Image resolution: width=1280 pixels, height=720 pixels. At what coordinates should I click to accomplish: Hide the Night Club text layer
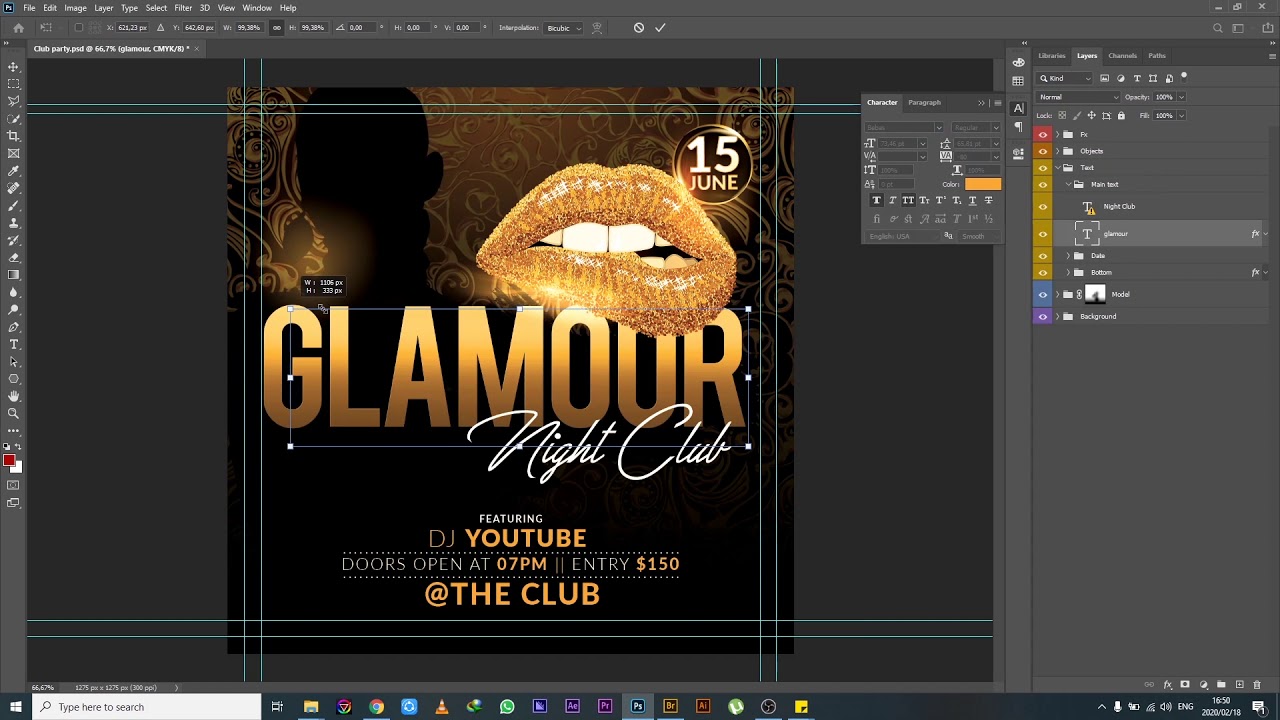1043,207
